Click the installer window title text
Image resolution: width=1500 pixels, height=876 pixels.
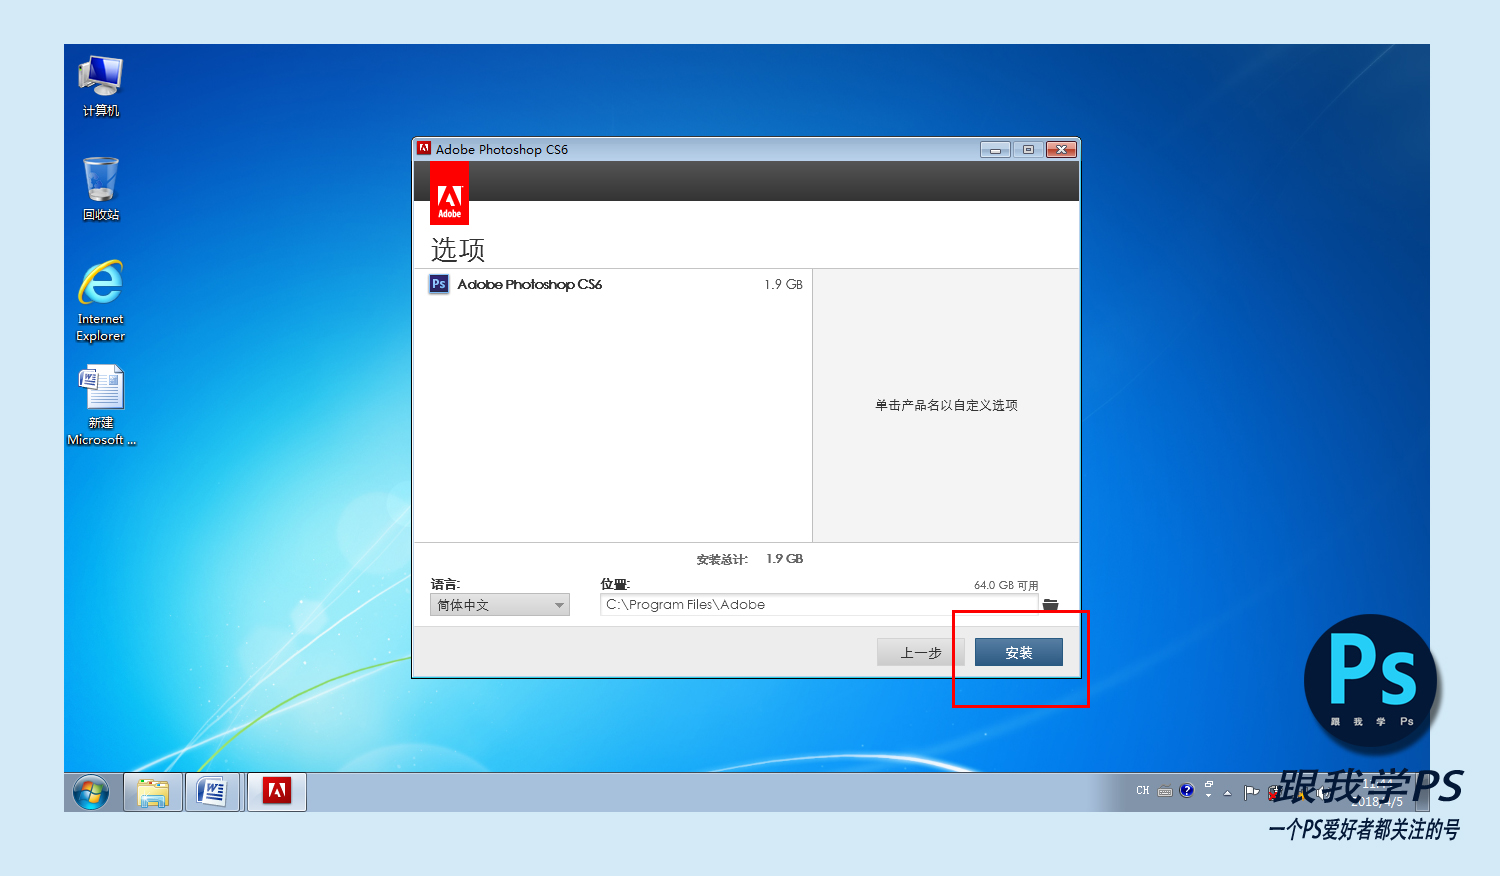coord(502,149)
